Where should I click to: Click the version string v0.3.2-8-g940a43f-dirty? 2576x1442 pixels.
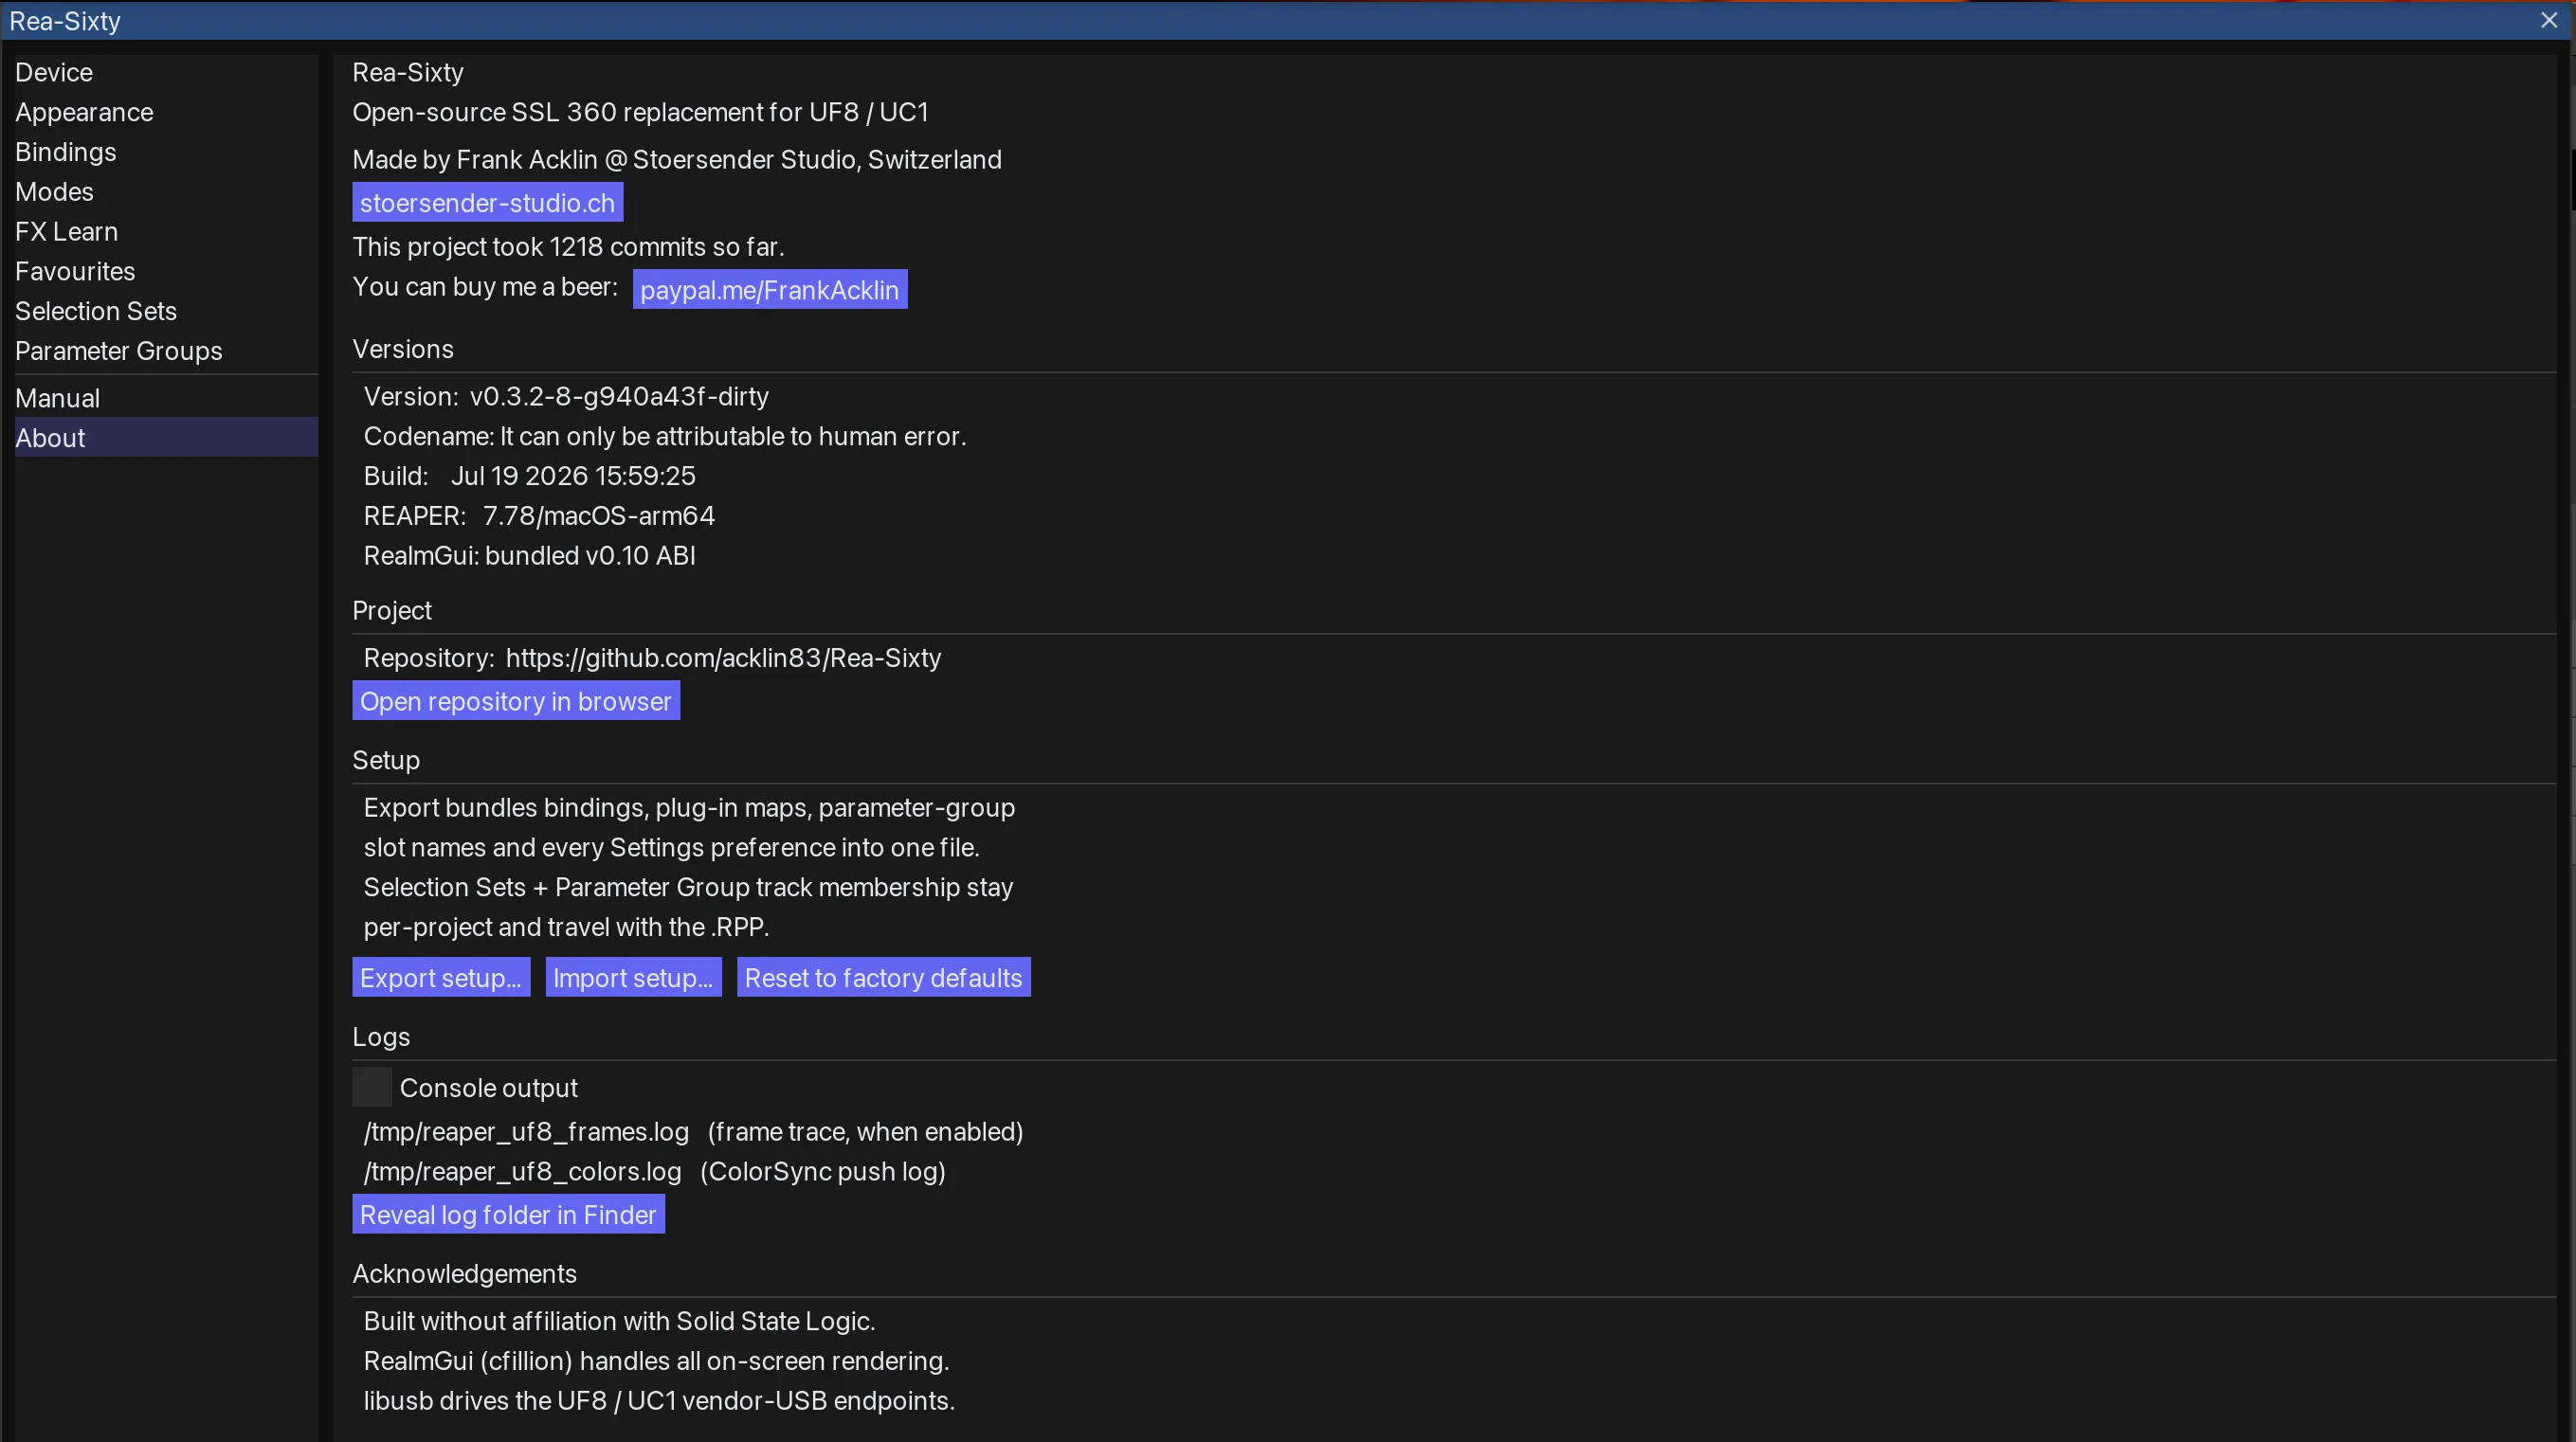tap(619, 397)
